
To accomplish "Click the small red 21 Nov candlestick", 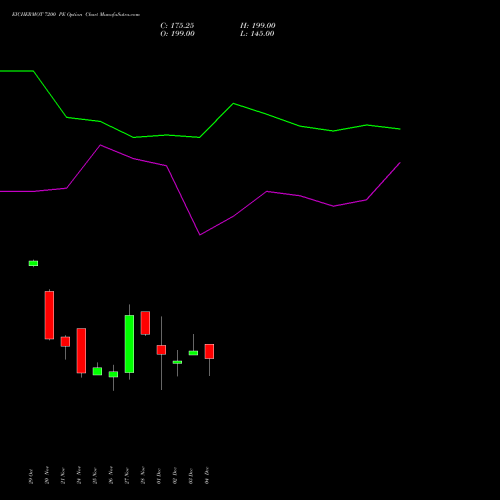I will coord(65,342).
